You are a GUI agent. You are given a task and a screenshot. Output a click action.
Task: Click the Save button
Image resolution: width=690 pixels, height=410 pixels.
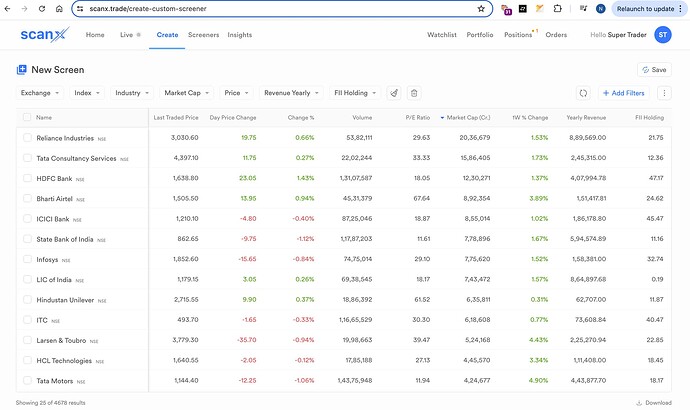pyautogui.click(x=654, y=70)
